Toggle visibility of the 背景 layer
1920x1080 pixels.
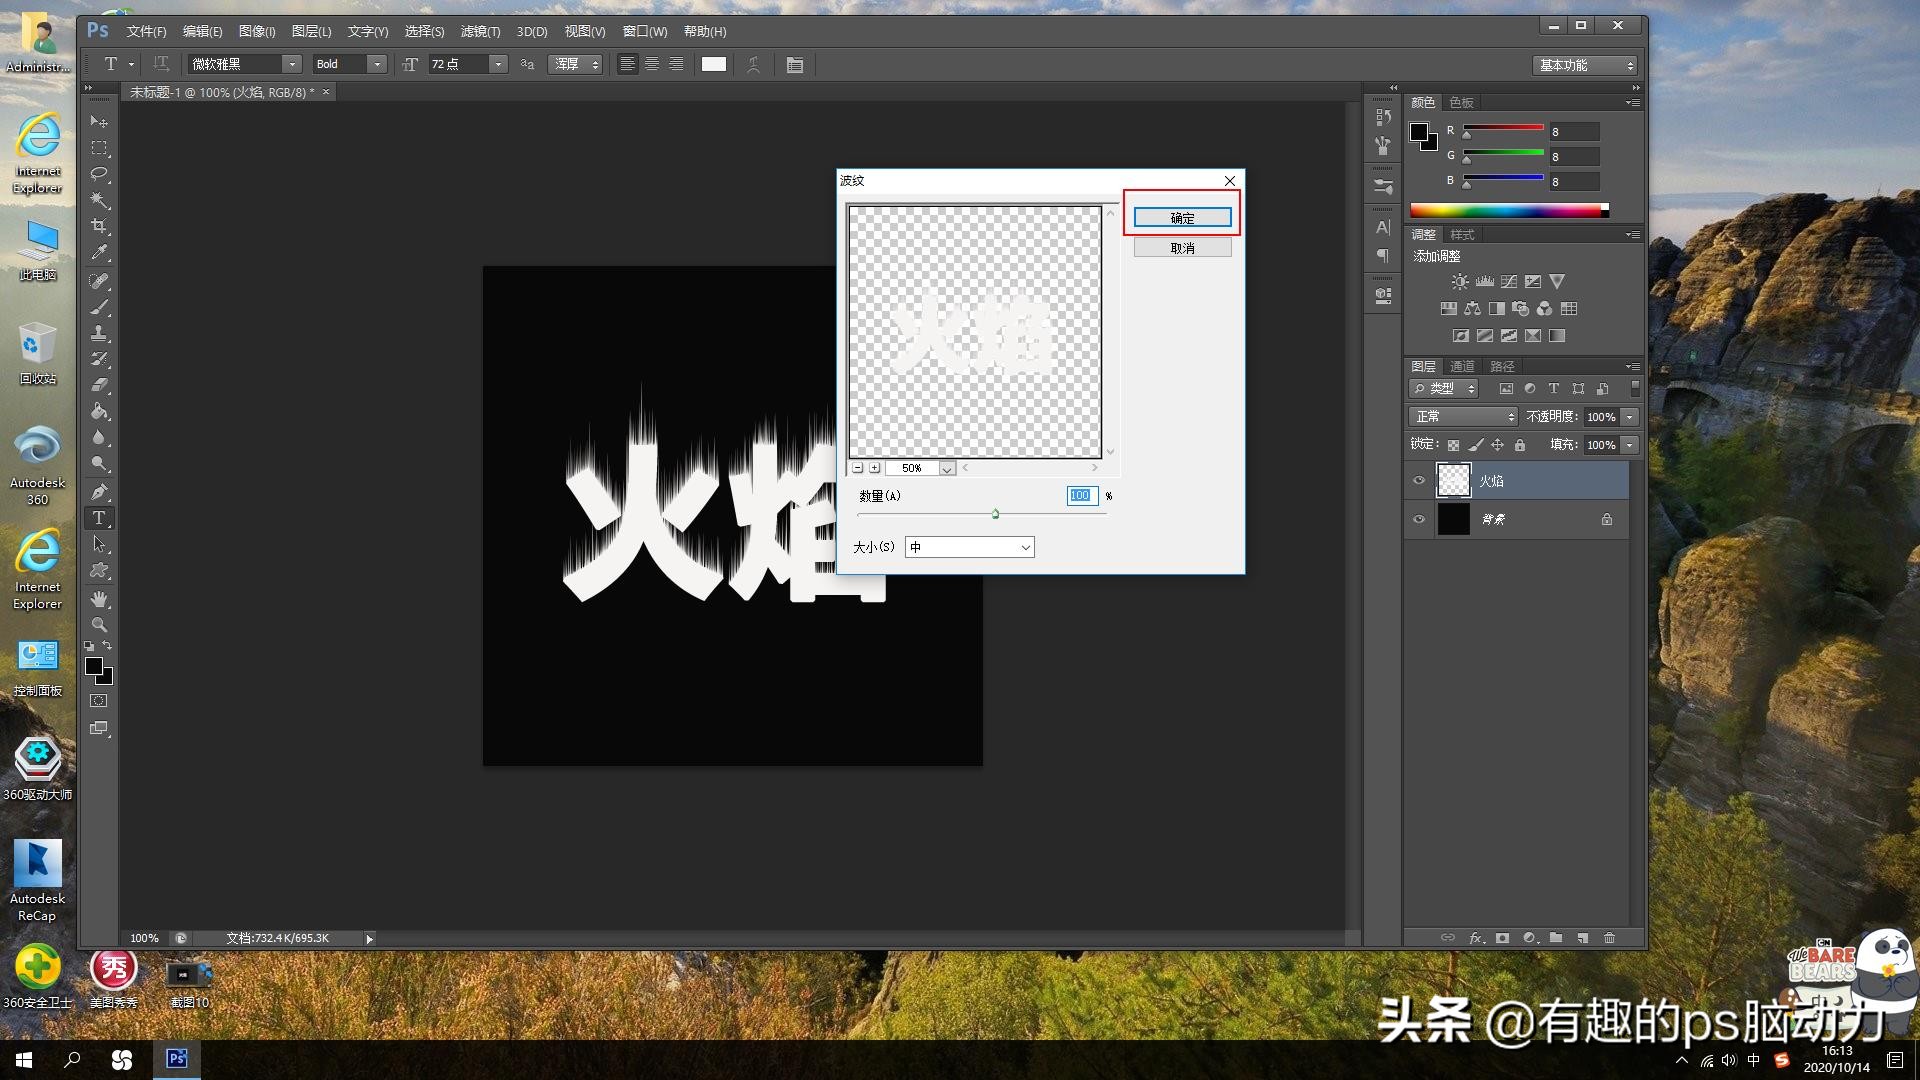pyautogui.click(x=1418, y=519)
